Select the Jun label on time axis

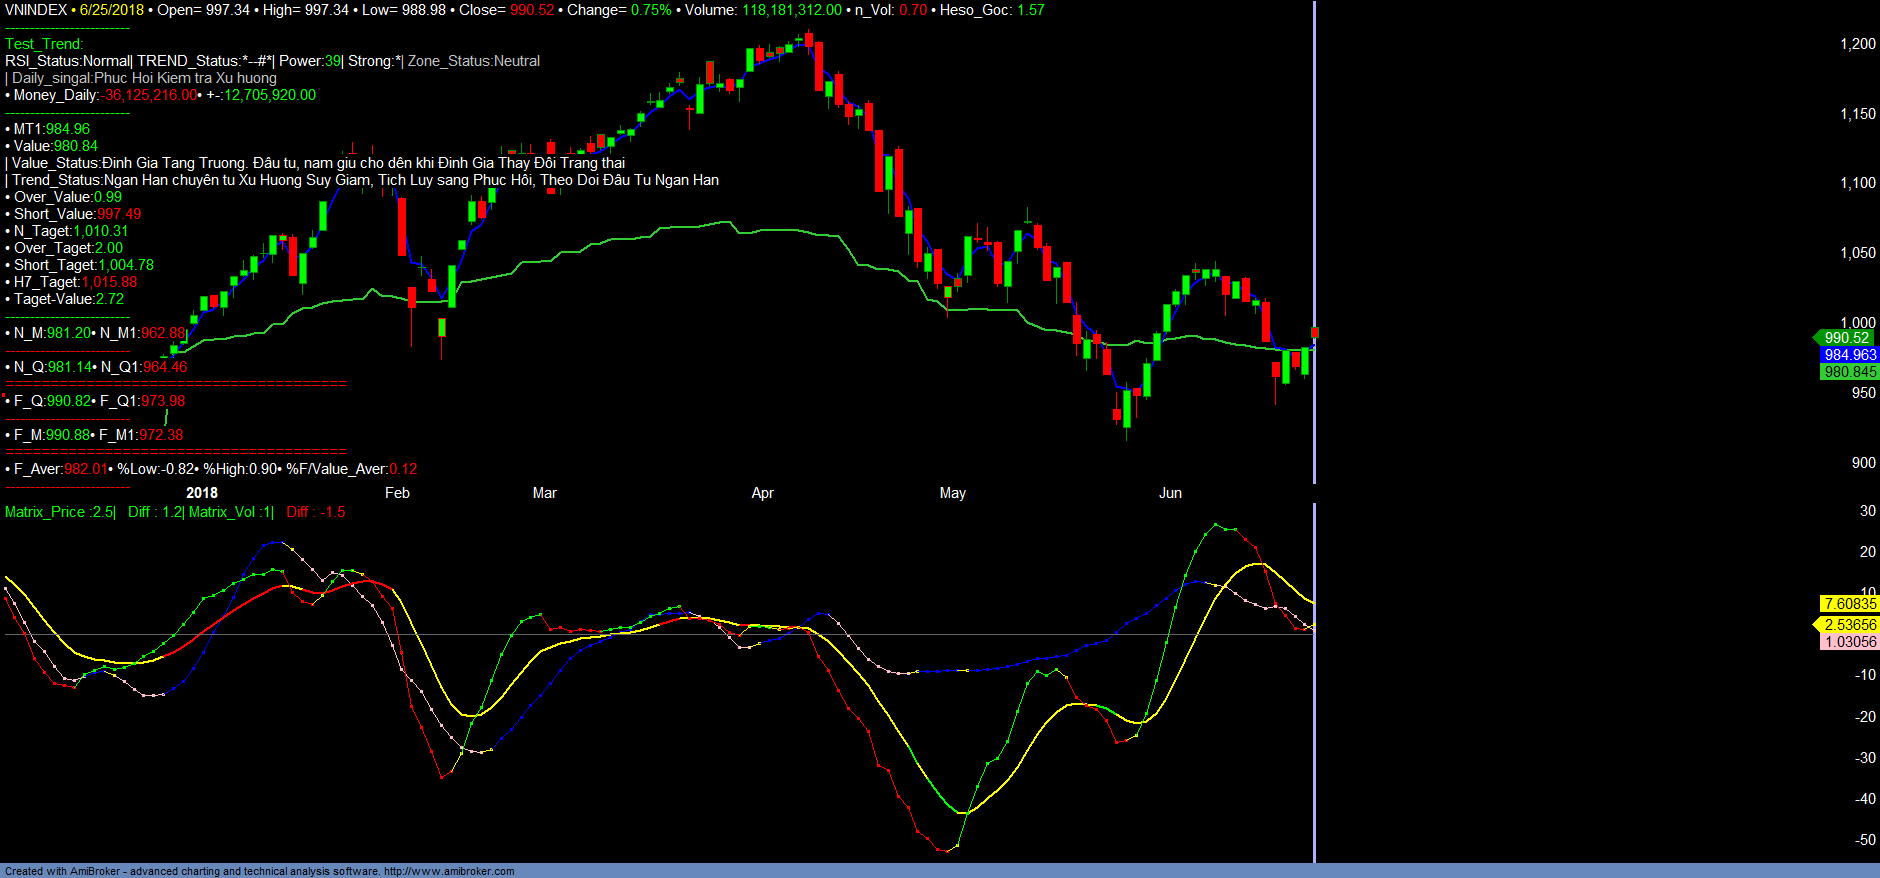pyautogui.click(x=1170, y=493)
